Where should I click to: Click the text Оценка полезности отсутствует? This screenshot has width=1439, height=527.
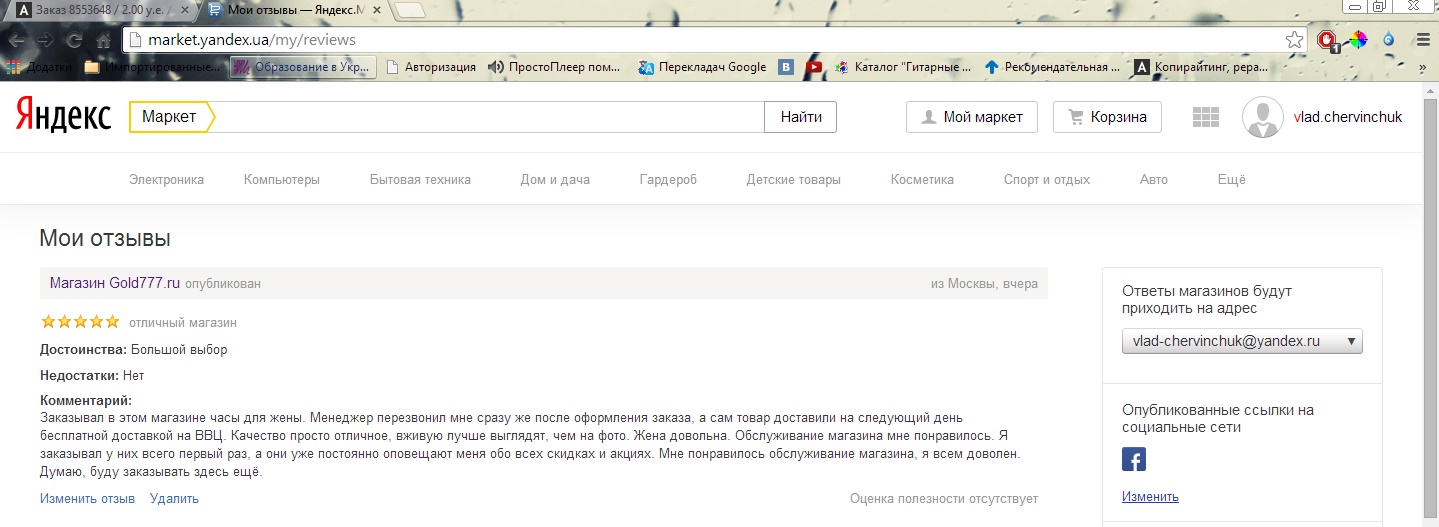(944, 498)
